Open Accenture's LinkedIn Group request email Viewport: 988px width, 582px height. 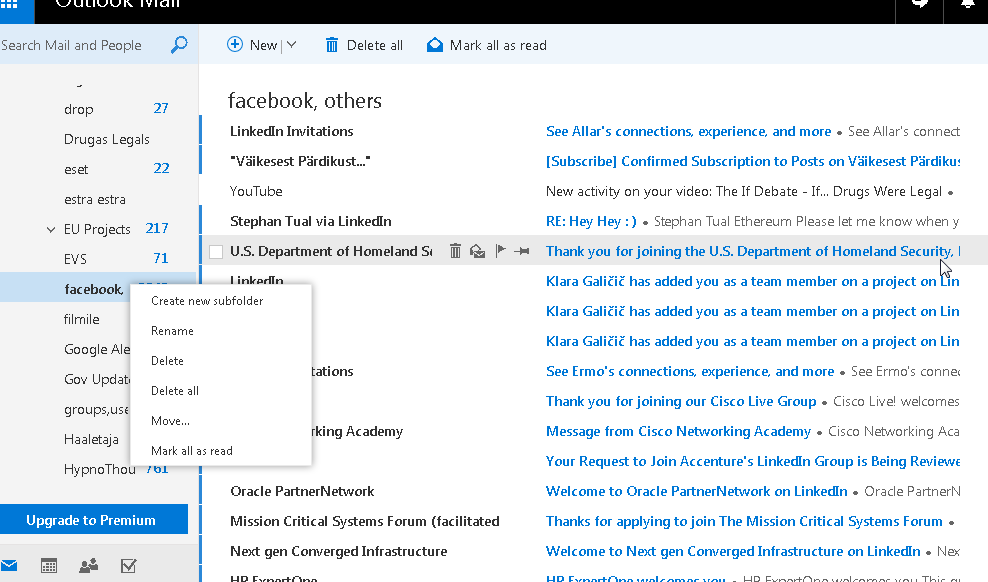pos(752,461)
